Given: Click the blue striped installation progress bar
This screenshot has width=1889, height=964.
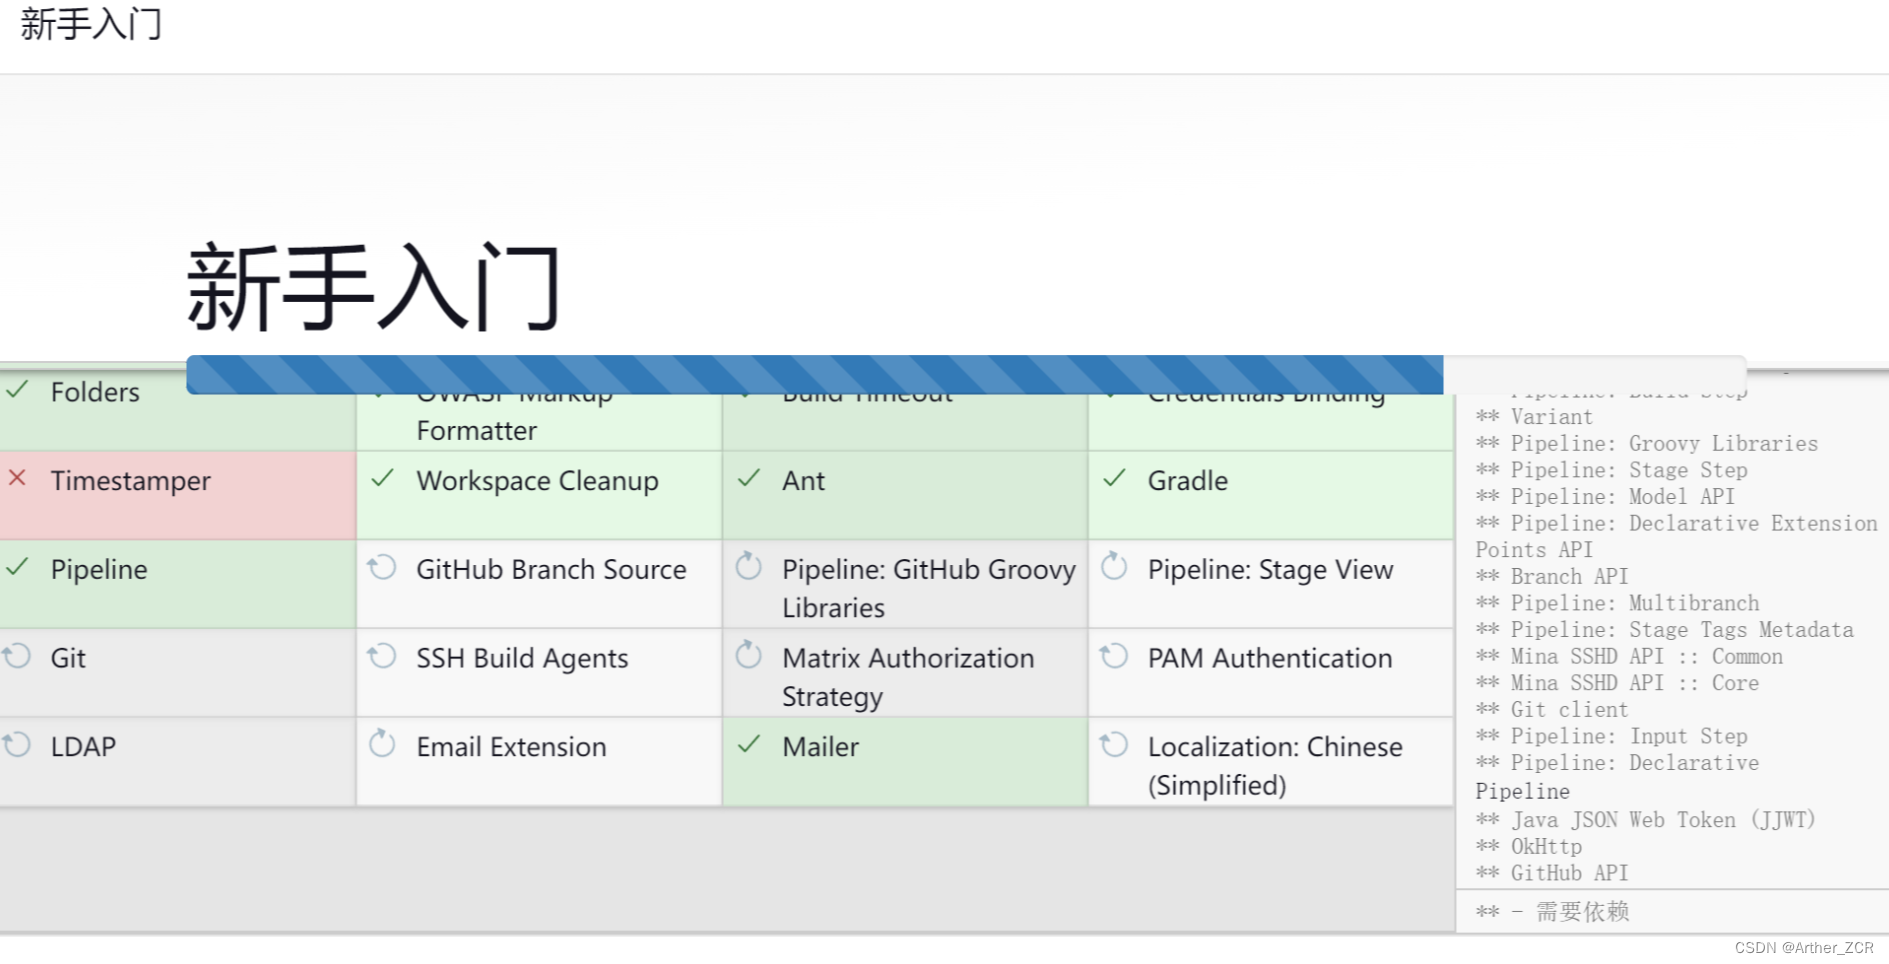Looking at the screenshot, I should click(815, 374).
